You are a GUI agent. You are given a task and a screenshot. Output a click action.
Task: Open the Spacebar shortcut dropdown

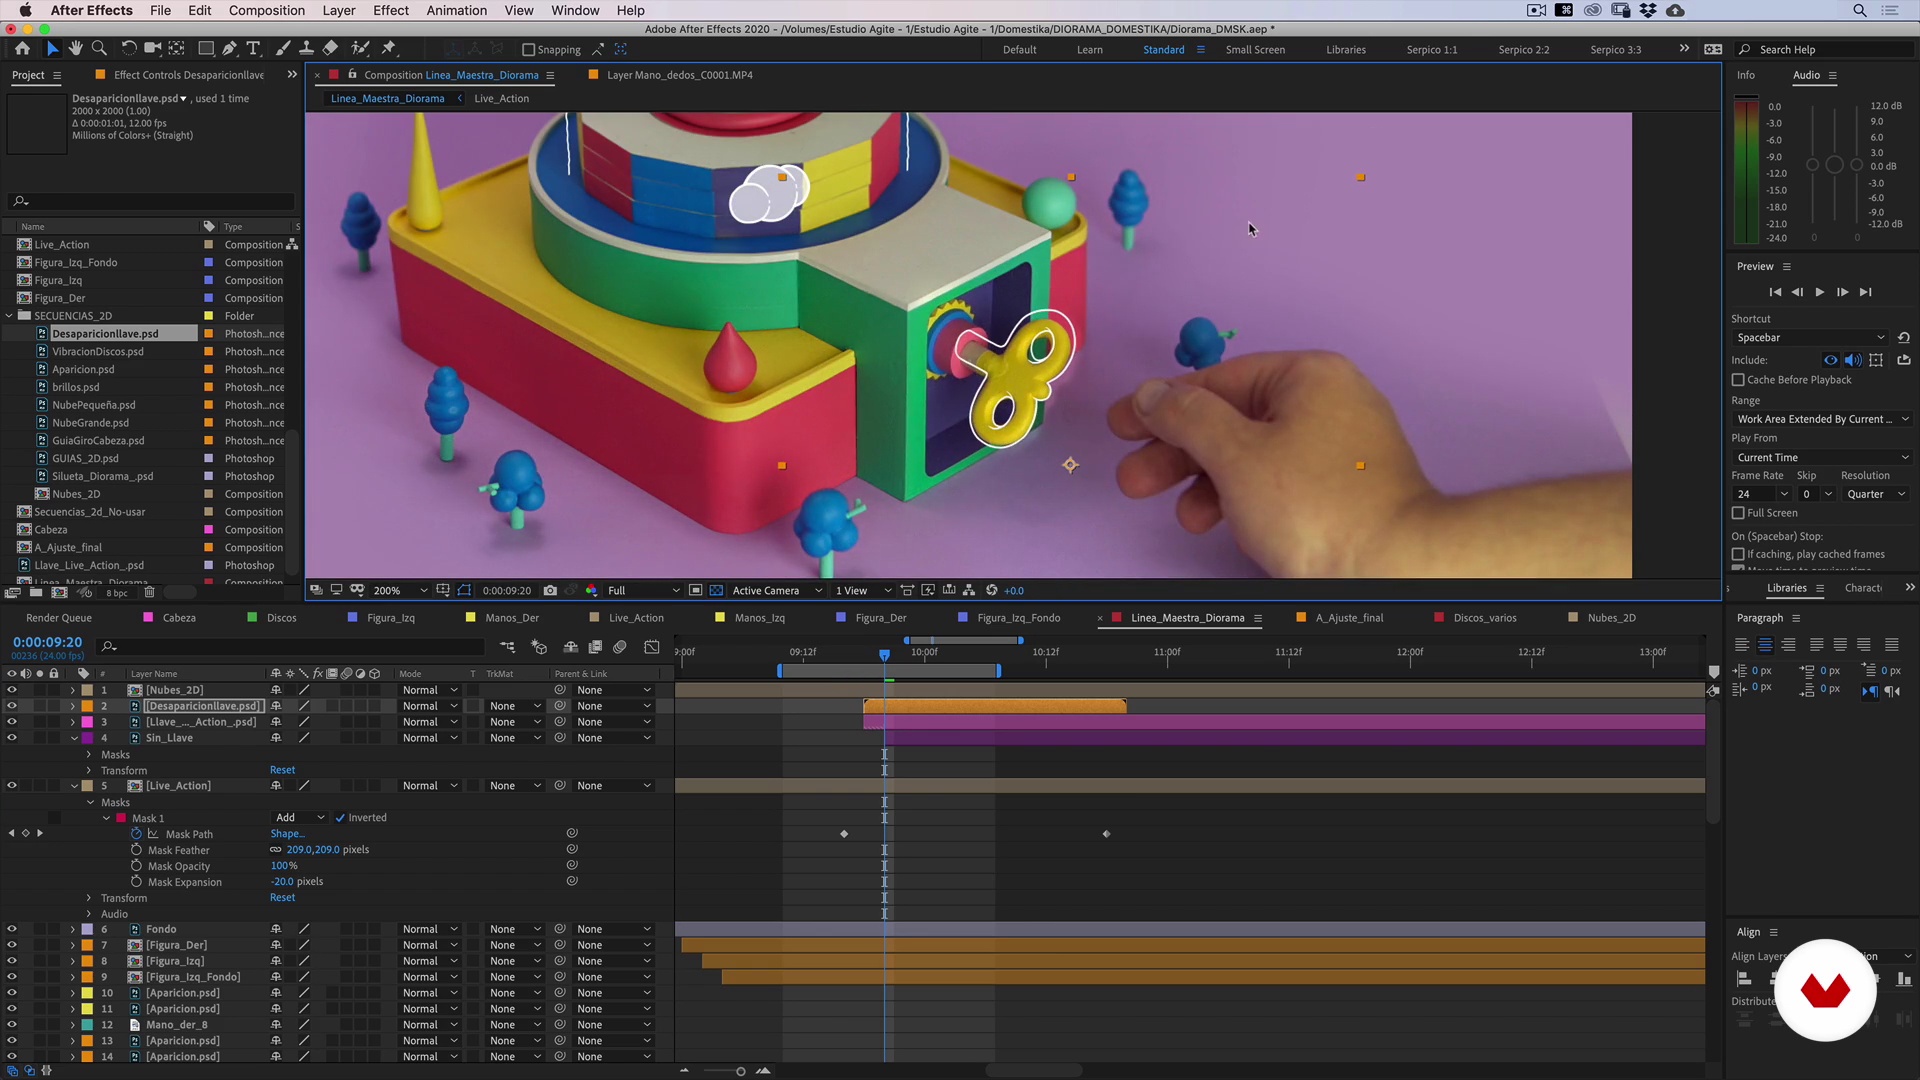pos(1810,338)
